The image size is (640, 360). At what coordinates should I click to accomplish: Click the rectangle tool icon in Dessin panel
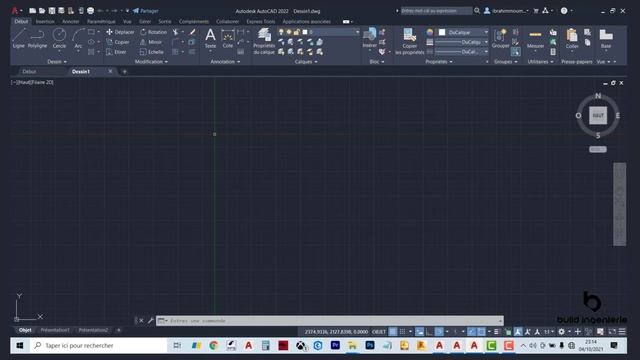[x=91, y=32]
